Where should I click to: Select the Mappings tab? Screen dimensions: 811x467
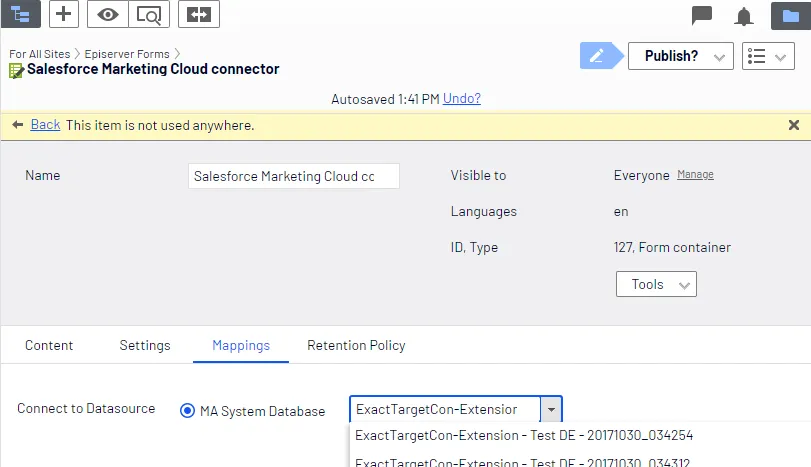pyautogui.click(x=241, y=345)
